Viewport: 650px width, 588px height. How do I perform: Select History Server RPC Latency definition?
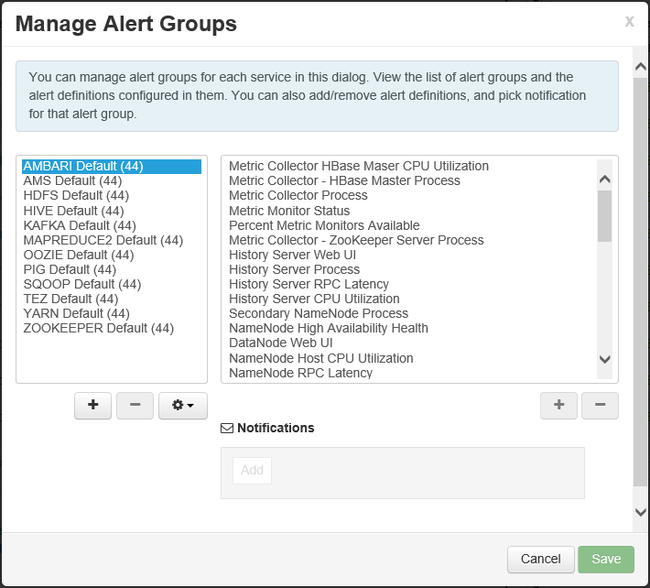click(x=308, y=284)
